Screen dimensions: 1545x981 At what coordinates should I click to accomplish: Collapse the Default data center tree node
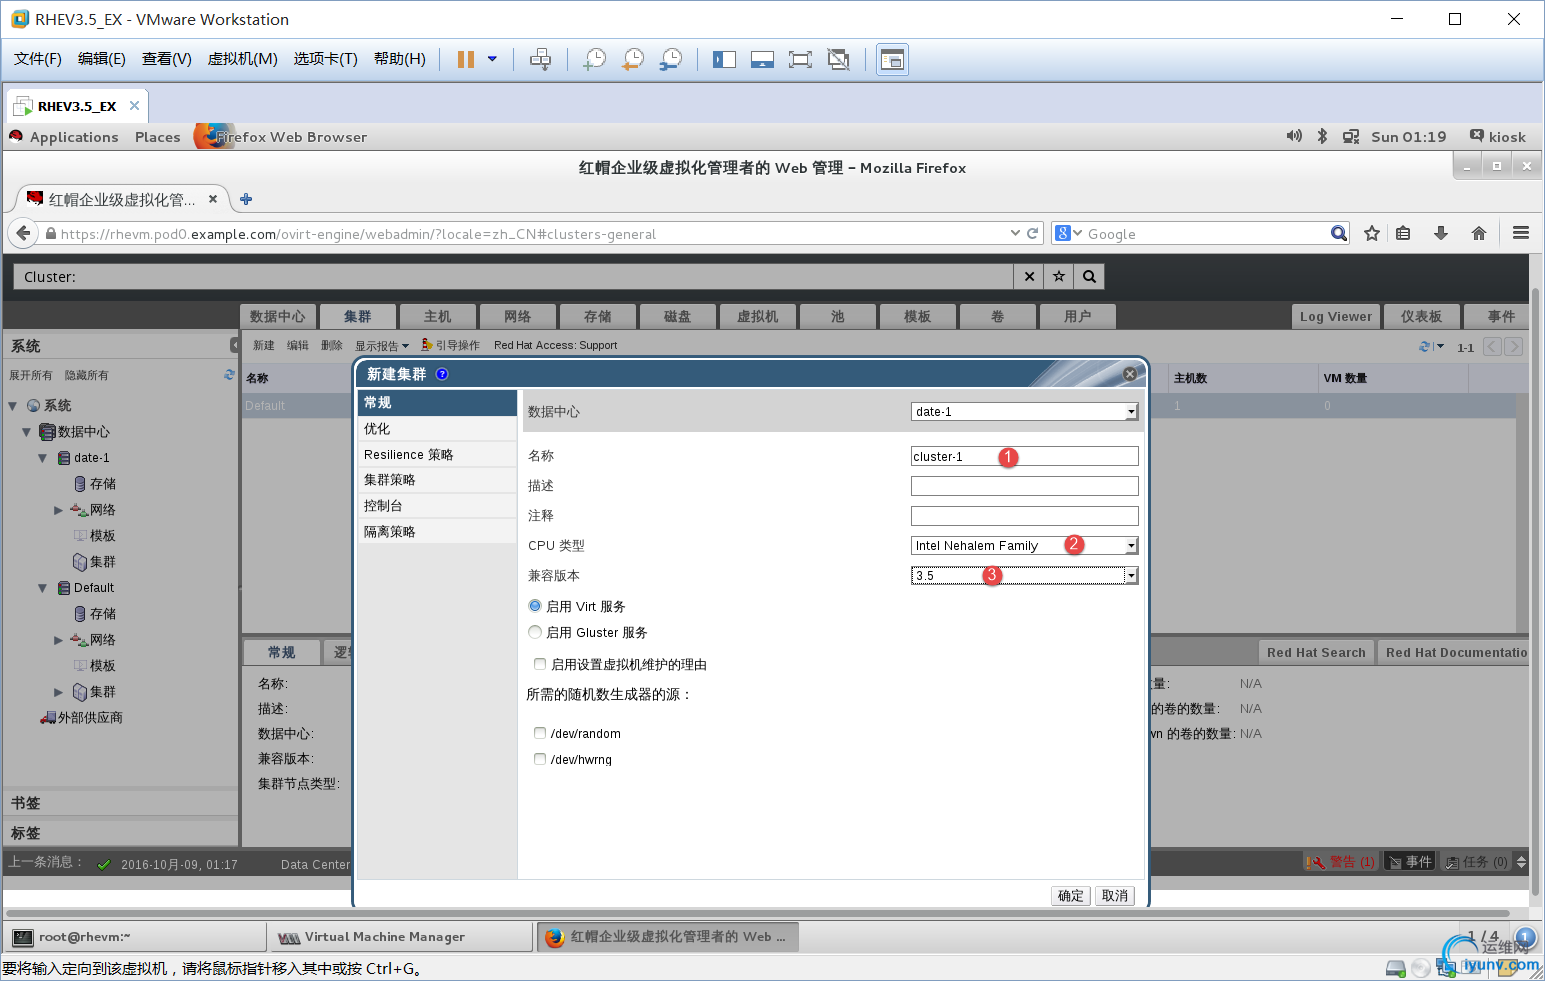tap(42, 588)
